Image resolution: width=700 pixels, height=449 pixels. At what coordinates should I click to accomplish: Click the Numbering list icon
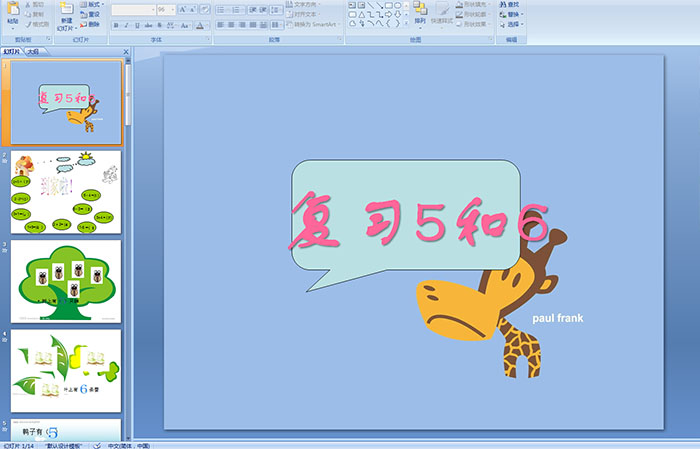[x=237, y=9]
